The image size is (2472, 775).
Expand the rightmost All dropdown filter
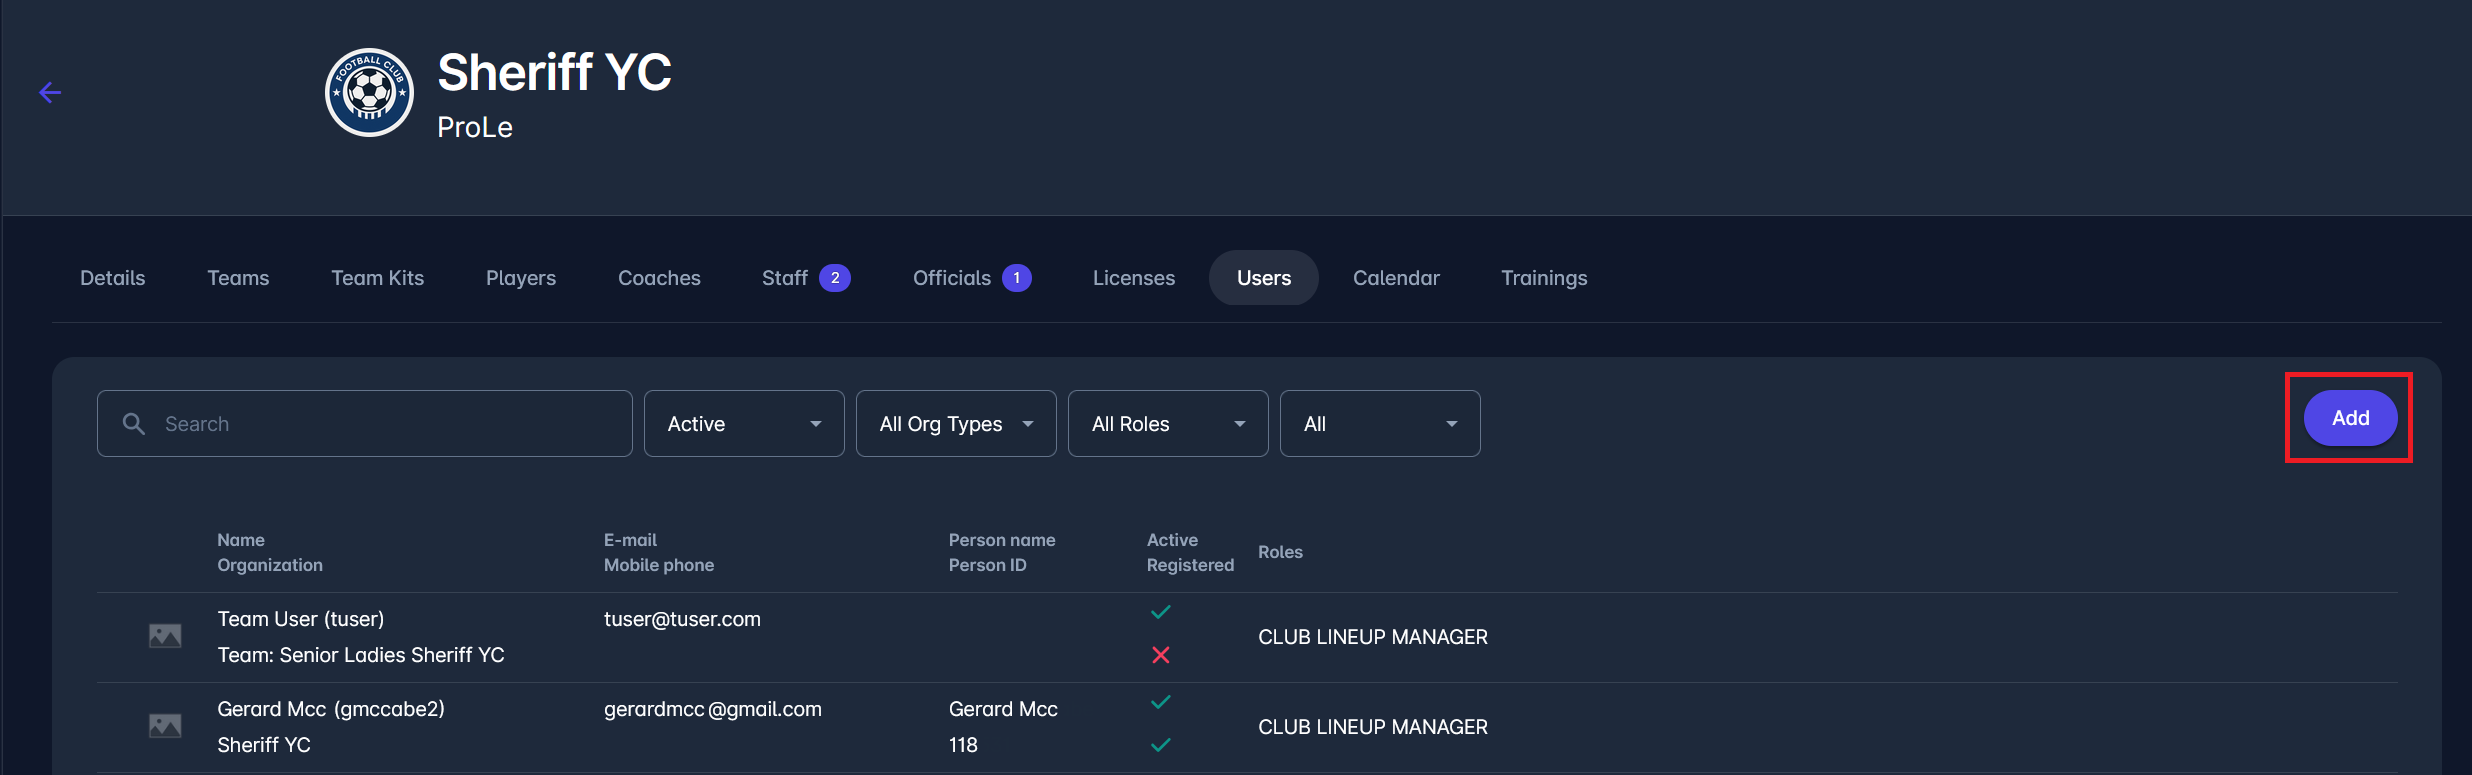(x=1380, y=424)
